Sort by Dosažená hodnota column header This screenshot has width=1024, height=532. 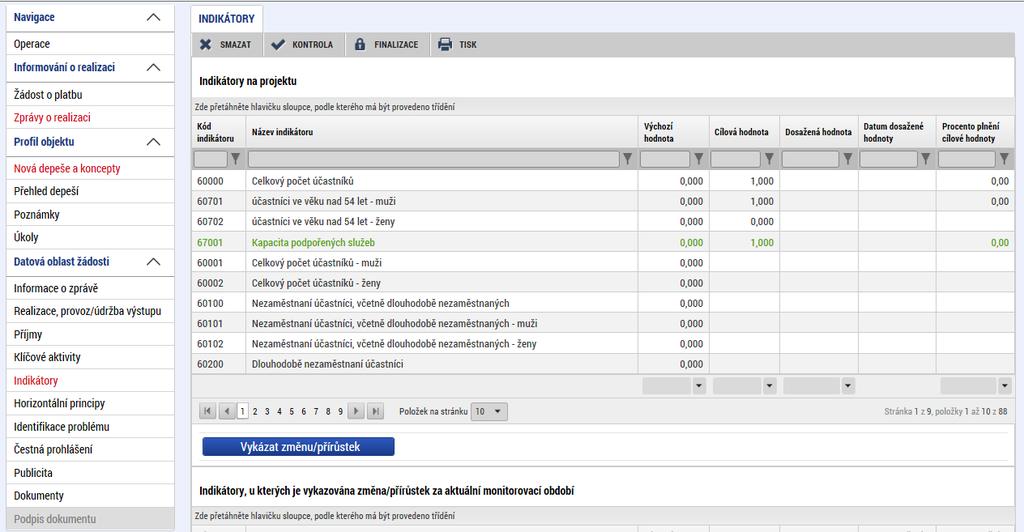[x=818, y=132]
